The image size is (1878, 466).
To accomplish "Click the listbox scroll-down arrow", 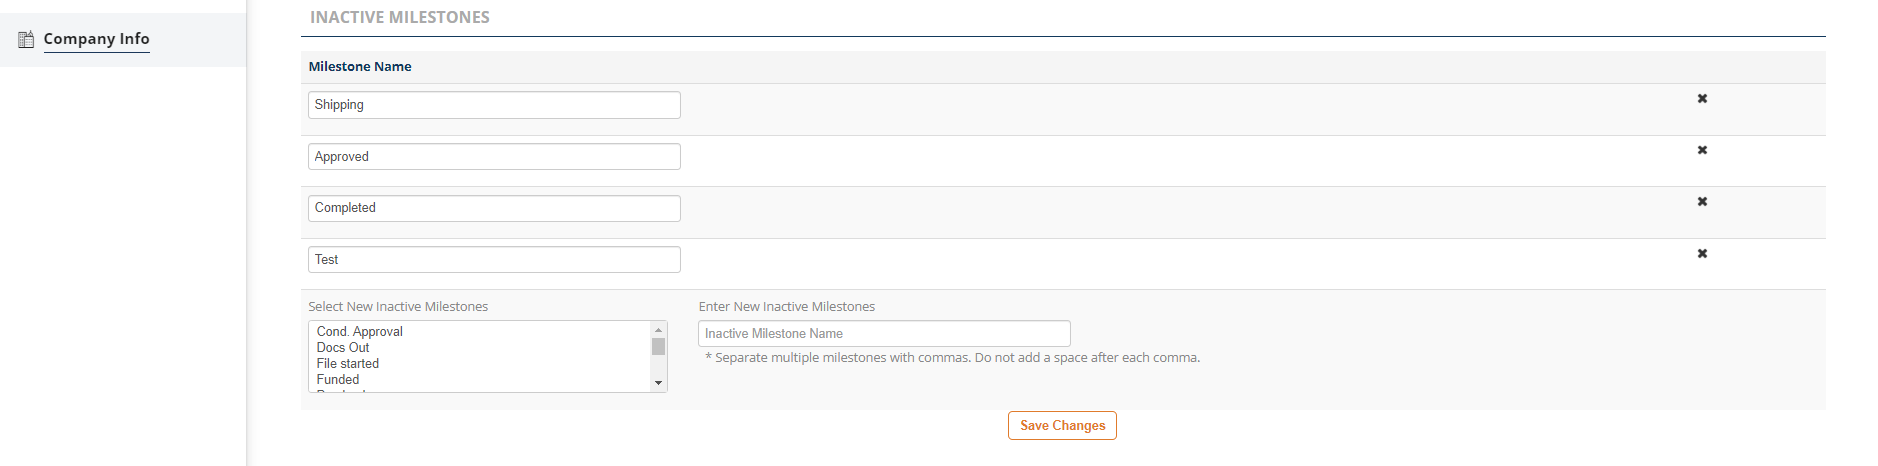I will 658,383.
